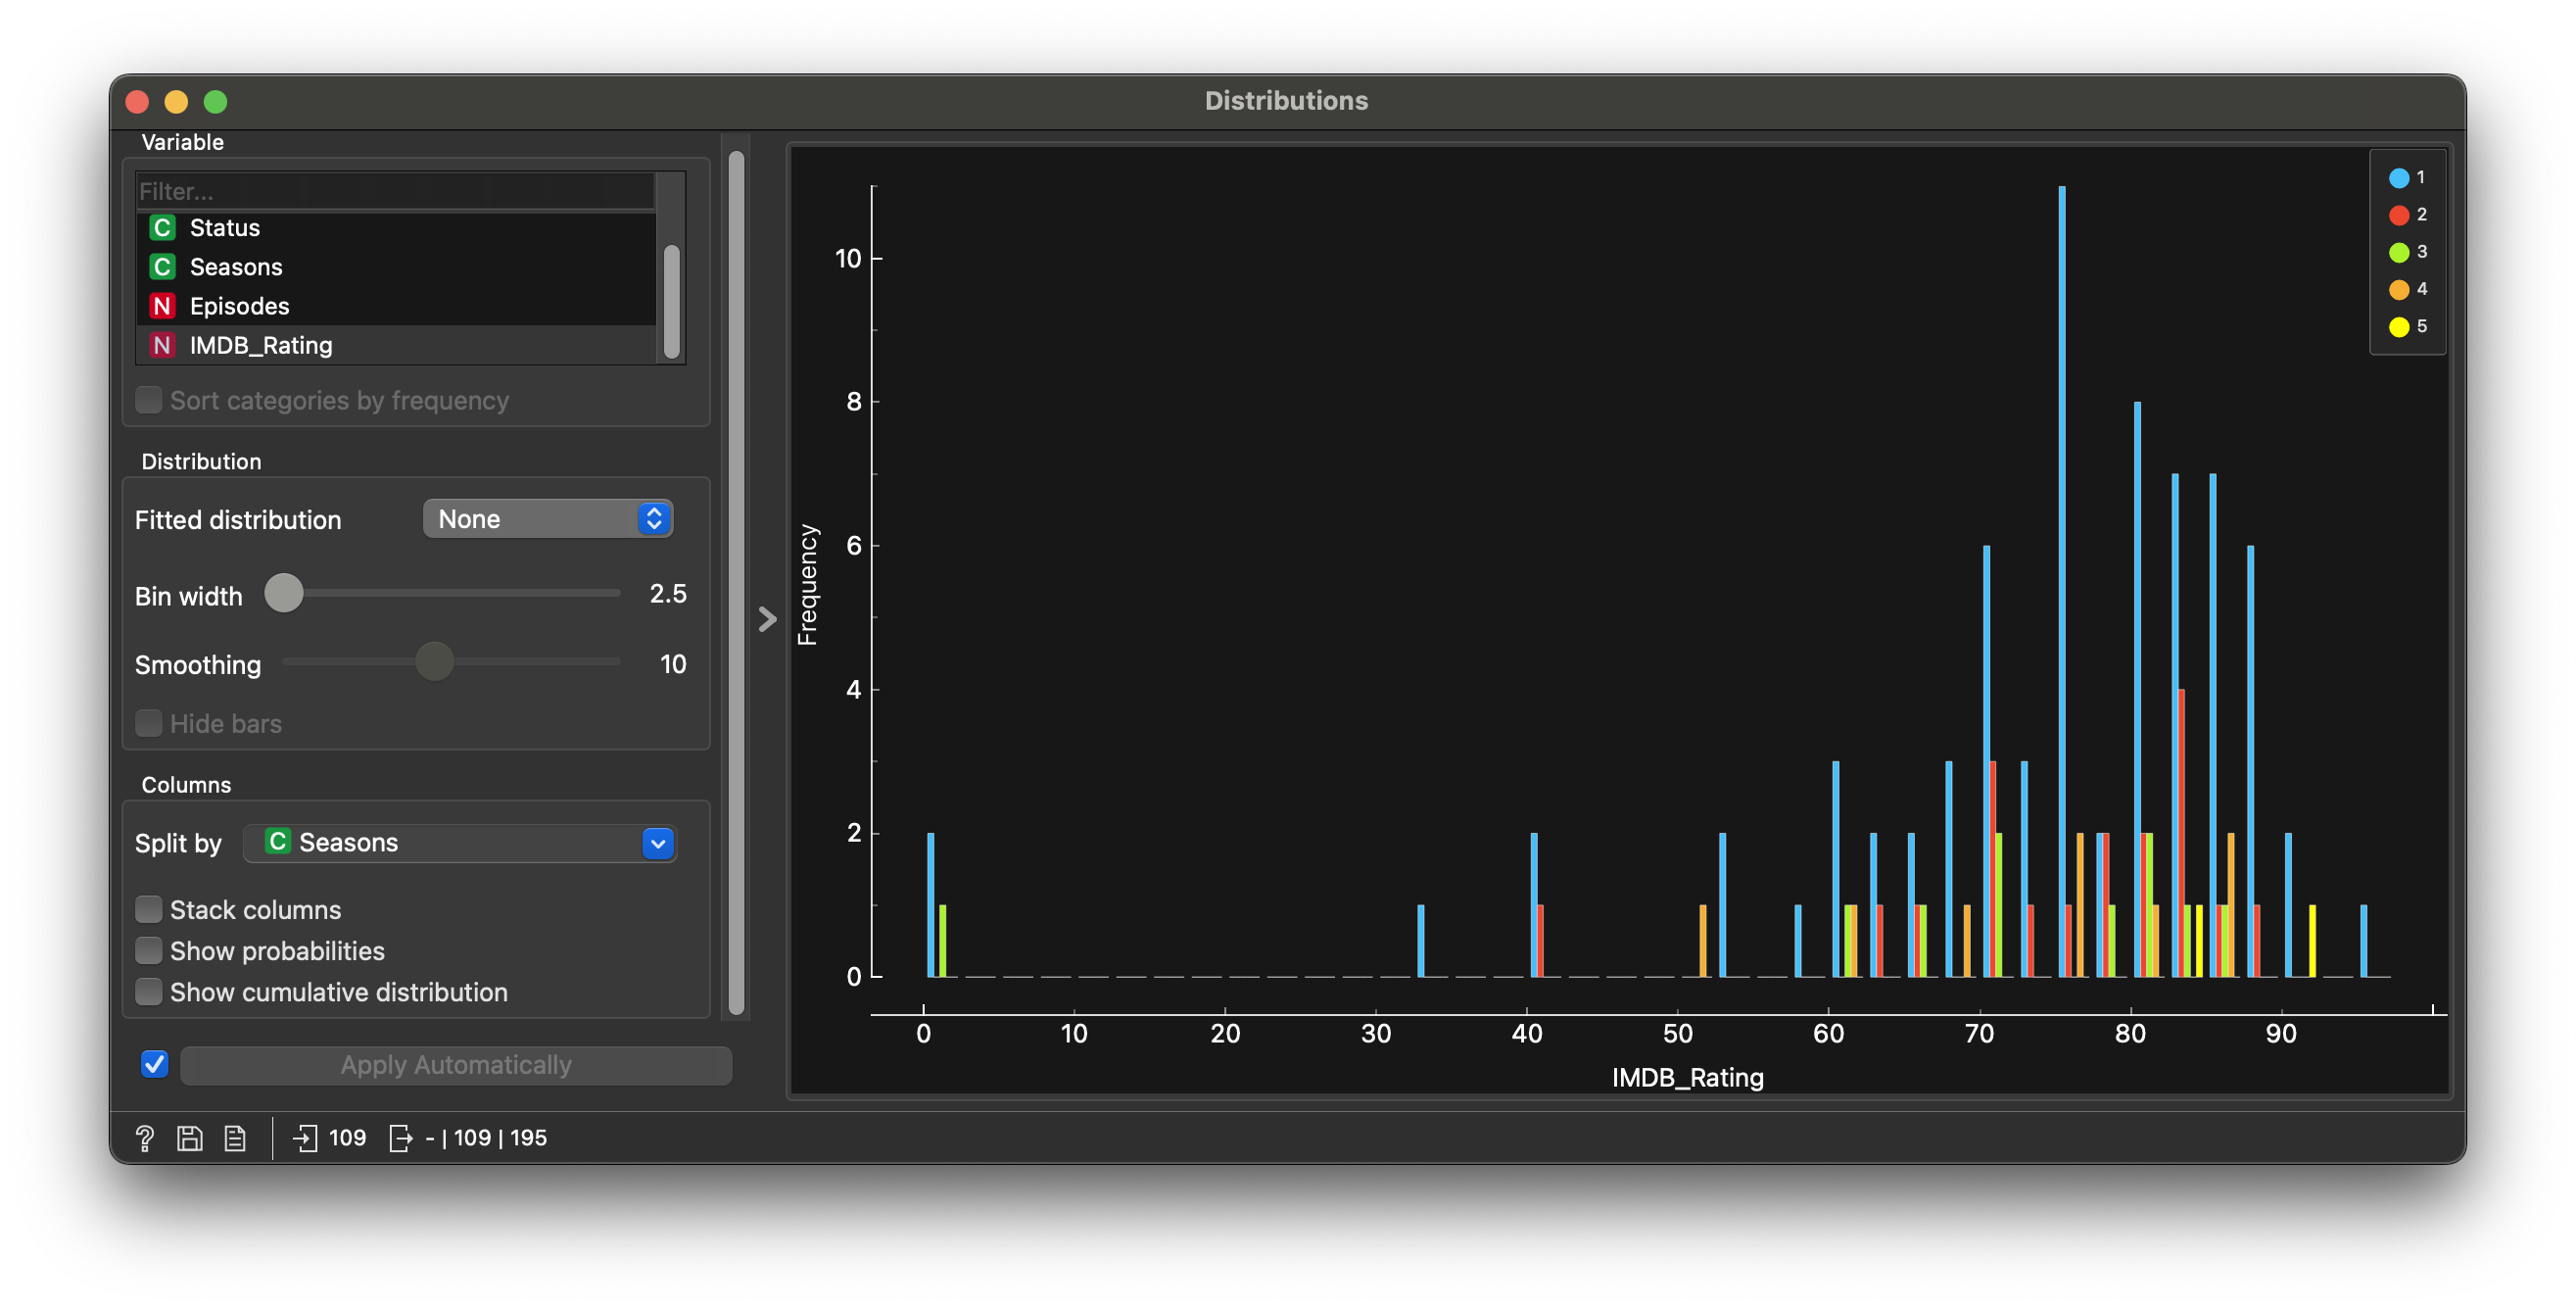
Task: Open the report document icon
Action: (235, 1138)
